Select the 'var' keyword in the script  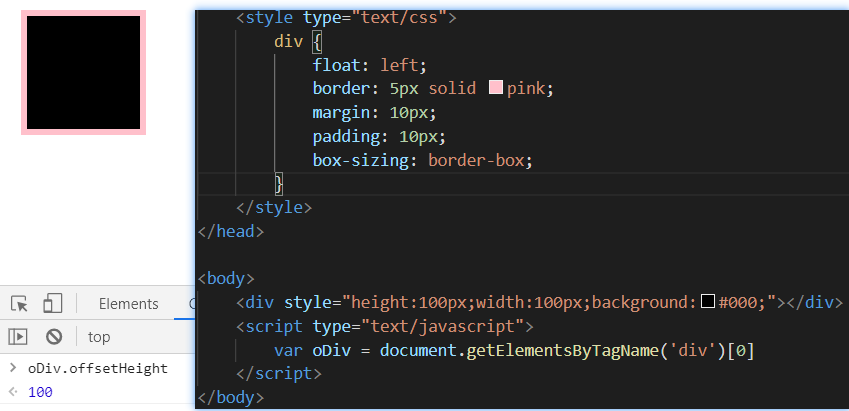[289, 351]
